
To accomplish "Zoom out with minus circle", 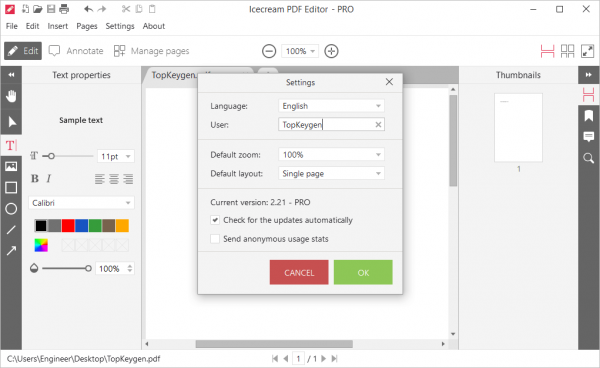I will coord(269,51).
